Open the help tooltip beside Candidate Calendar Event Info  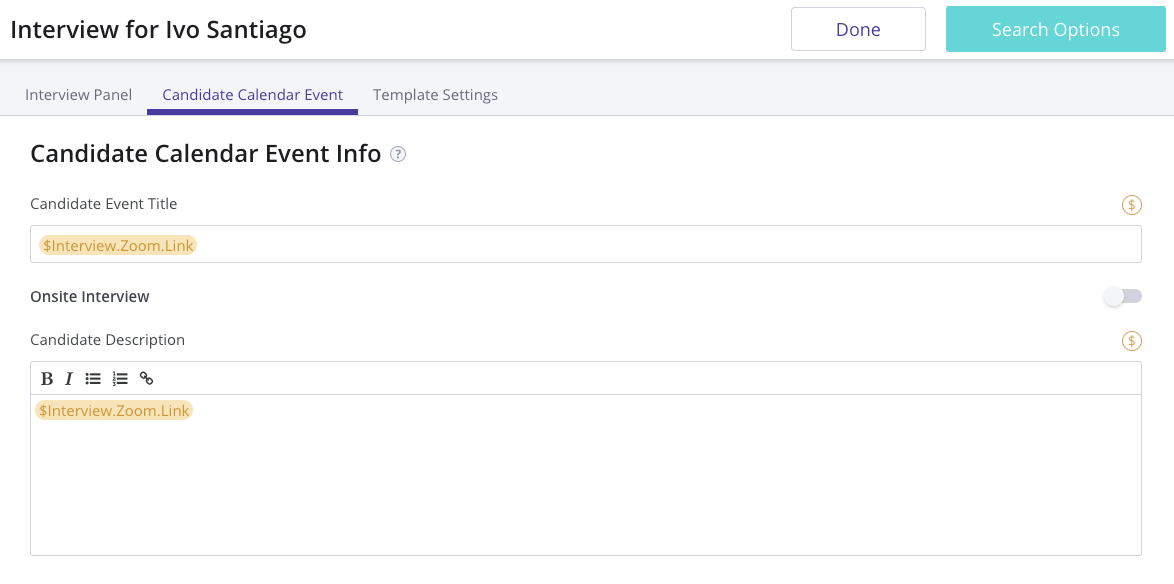click(398, 154)
